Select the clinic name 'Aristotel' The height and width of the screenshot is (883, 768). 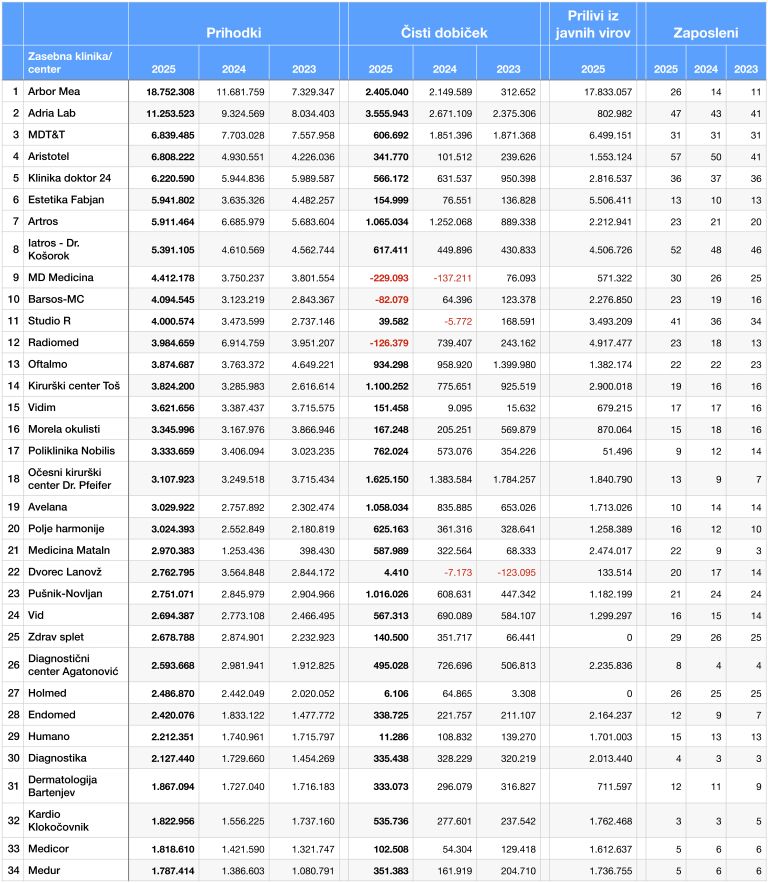point(48,157)
